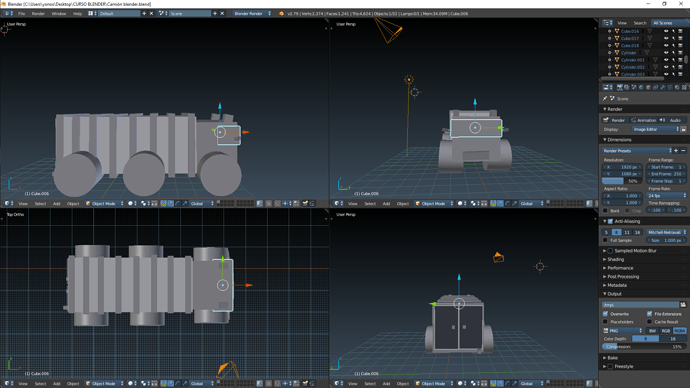Open the Constraints properties tab icon
This screenshot has height=388, width=690.
[x=656, y=88]
